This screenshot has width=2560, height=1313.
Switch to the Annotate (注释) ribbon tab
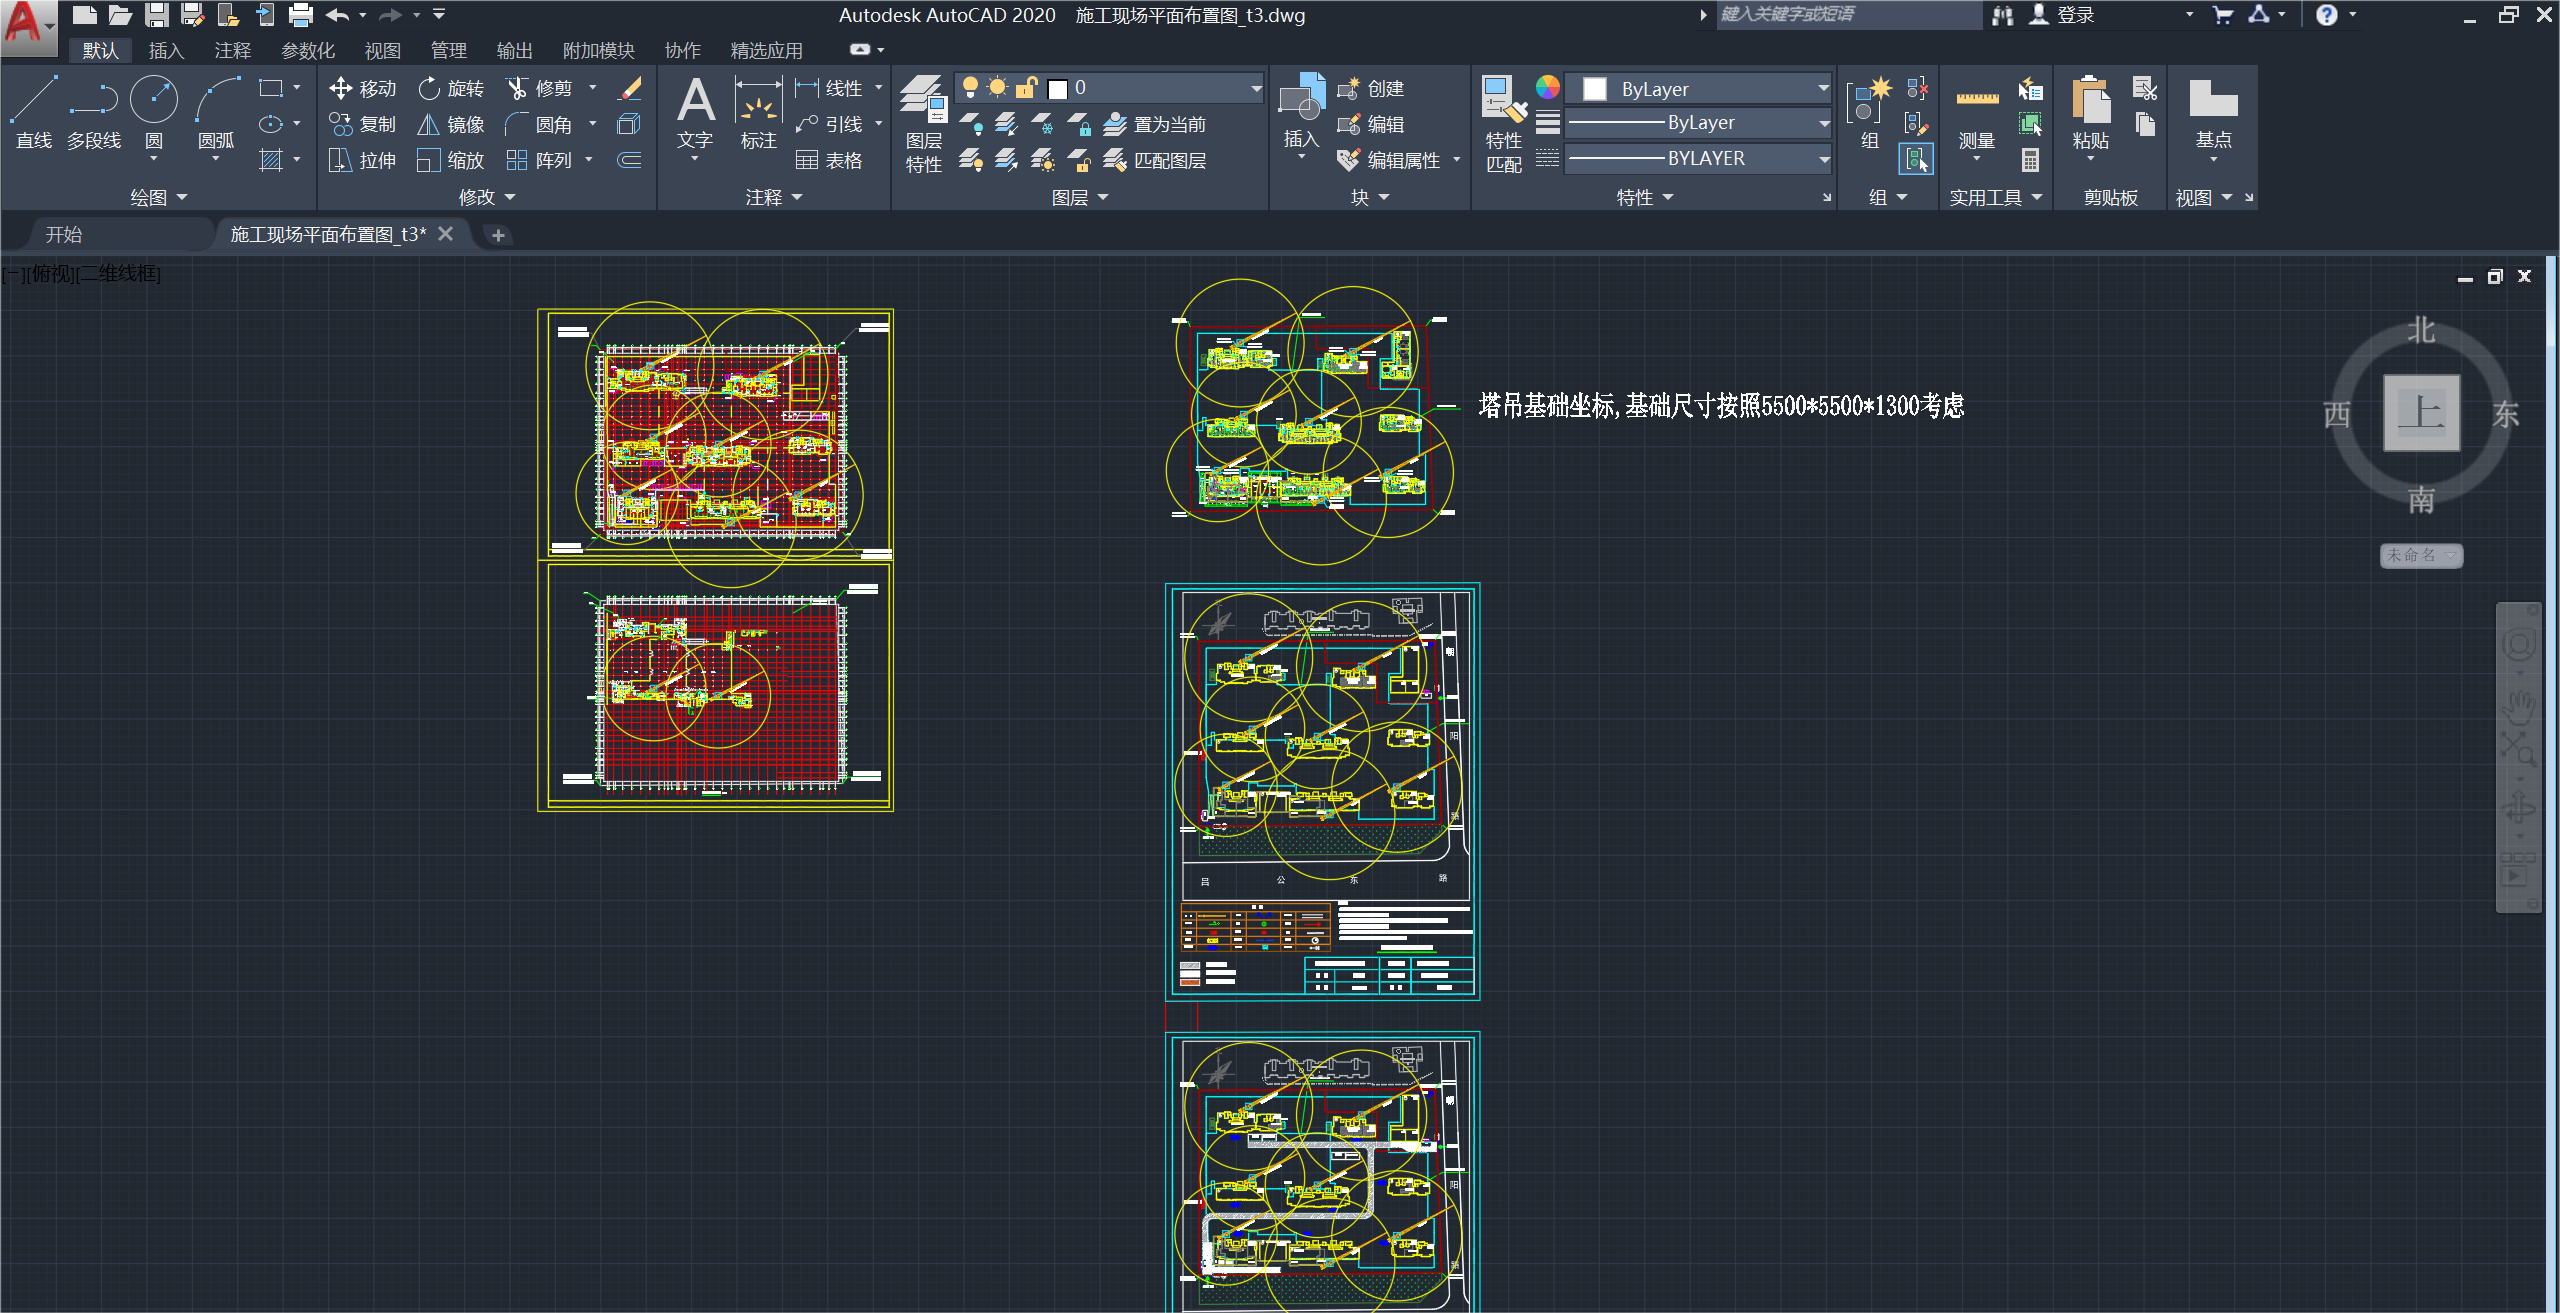pos(232,50)
